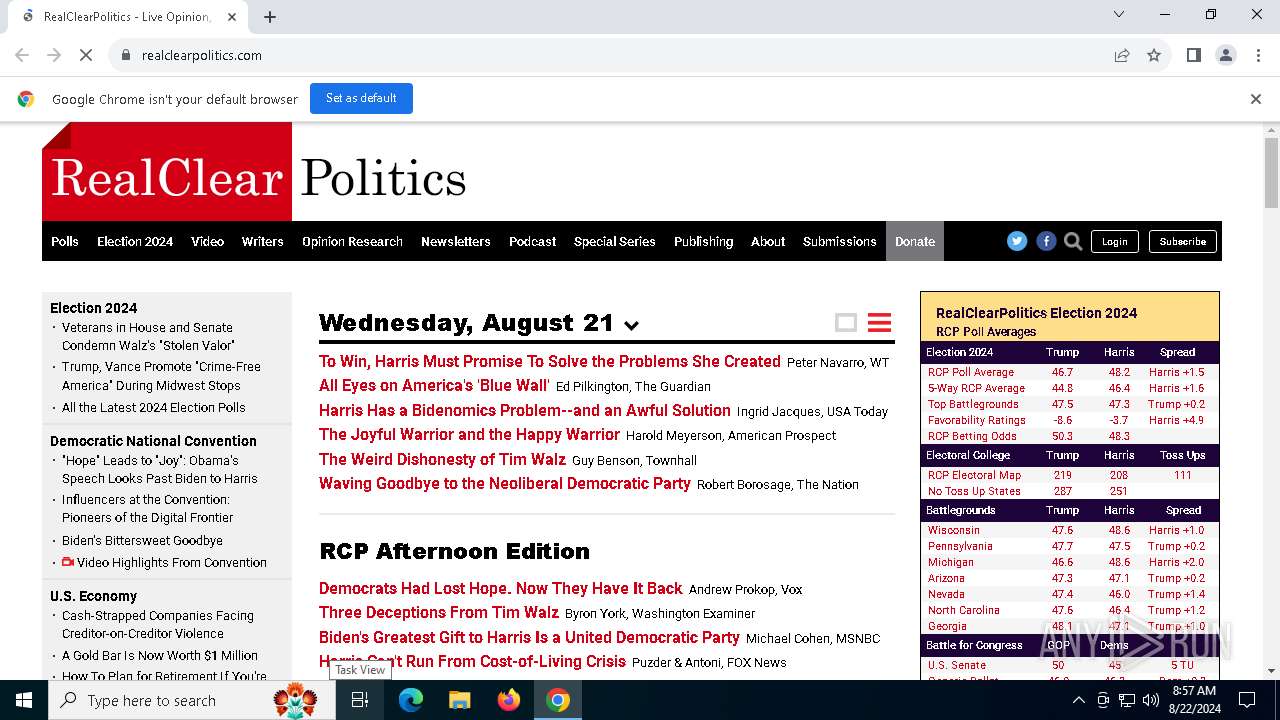Open U.S. Senate battle link
The height and width of the screenshot is (720, 1280).
[957, 665]
